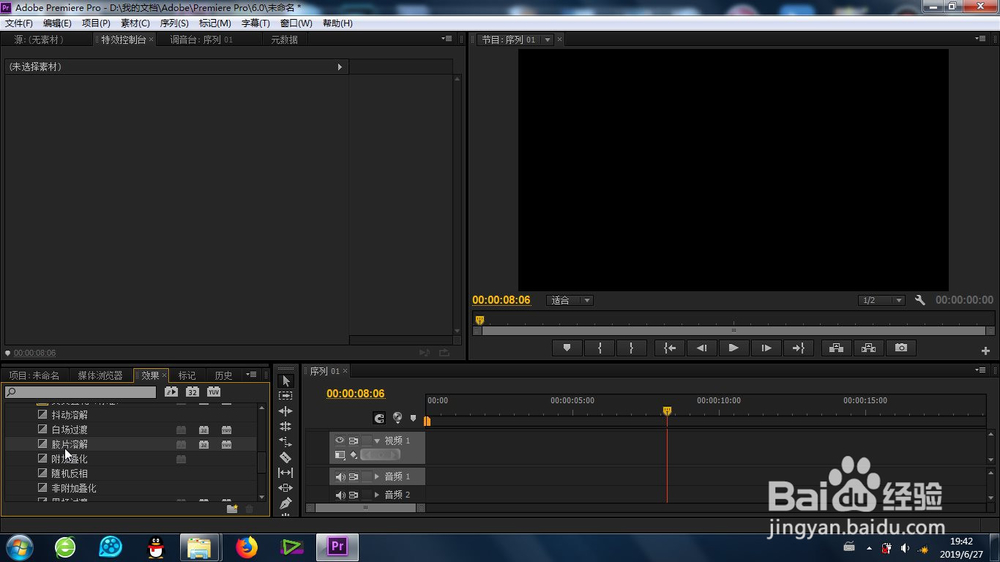Open 素材(C) menu
Image resolution: width=1000 pixels, height=562 pixels.
[135, 23]
